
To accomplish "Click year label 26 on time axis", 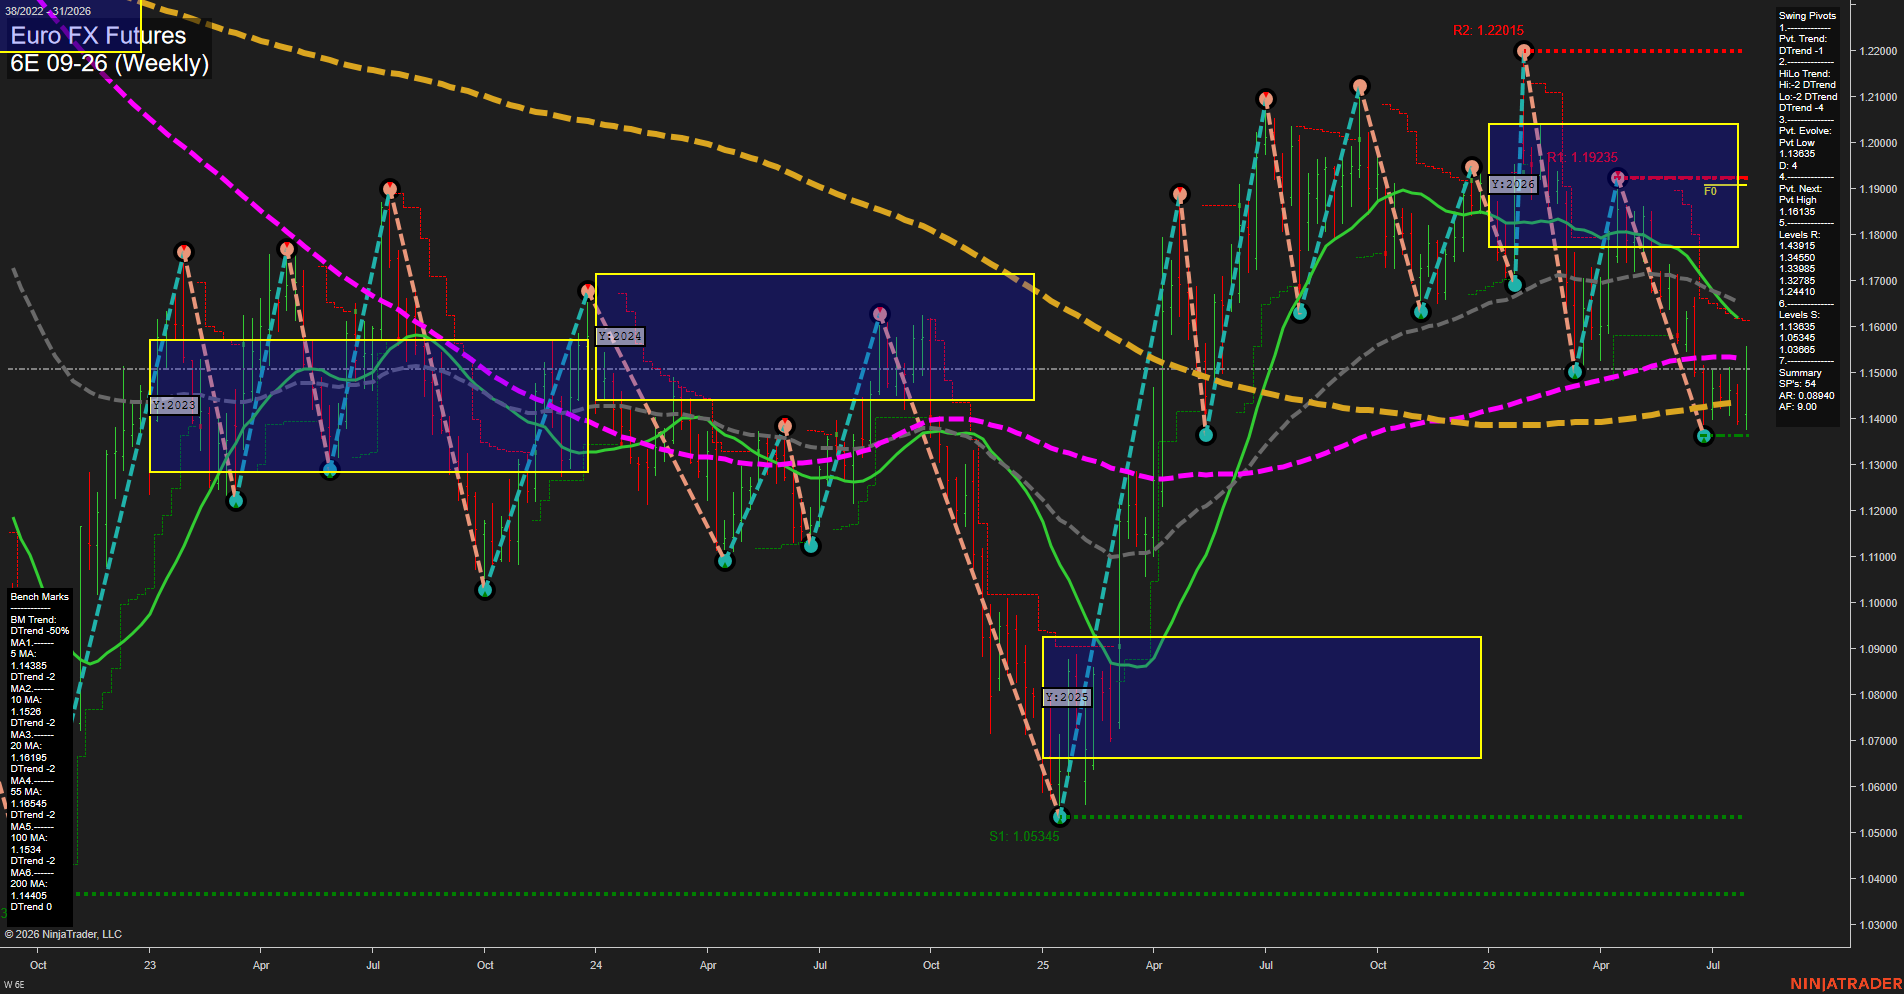I will tap(1489, 965).
